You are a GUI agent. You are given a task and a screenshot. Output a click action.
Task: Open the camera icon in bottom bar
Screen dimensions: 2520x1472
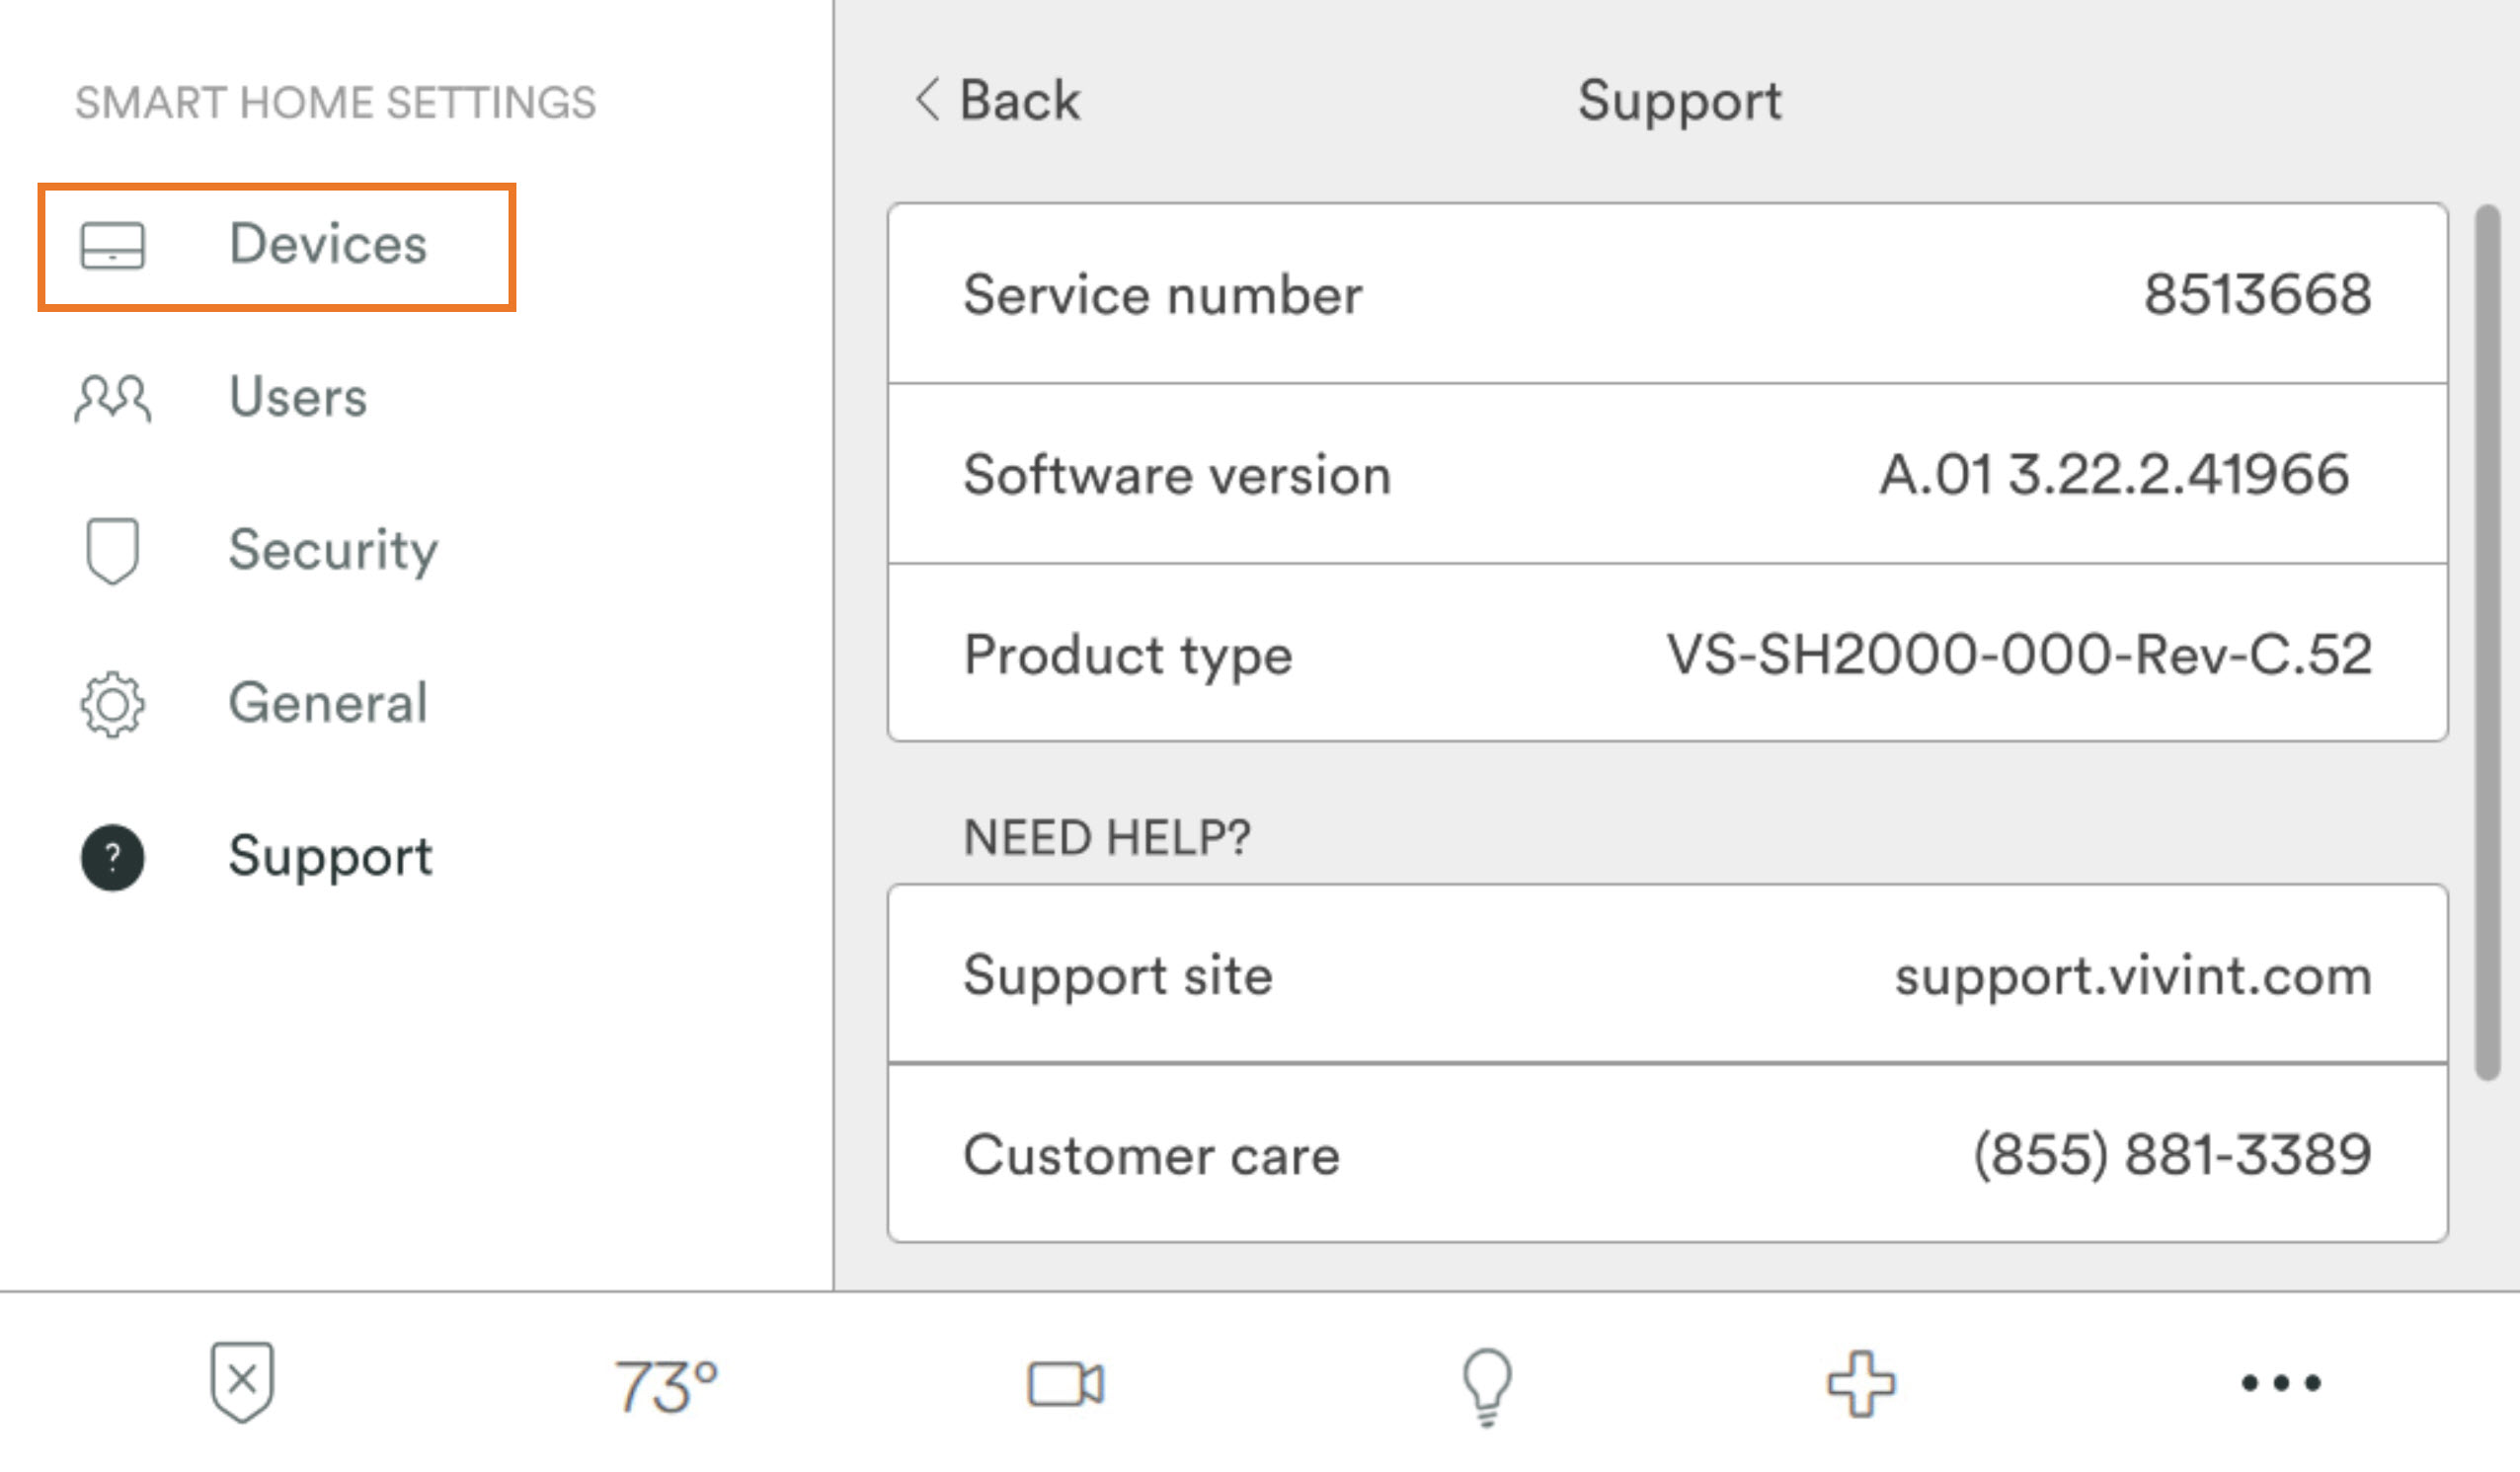(1066, 1385)
